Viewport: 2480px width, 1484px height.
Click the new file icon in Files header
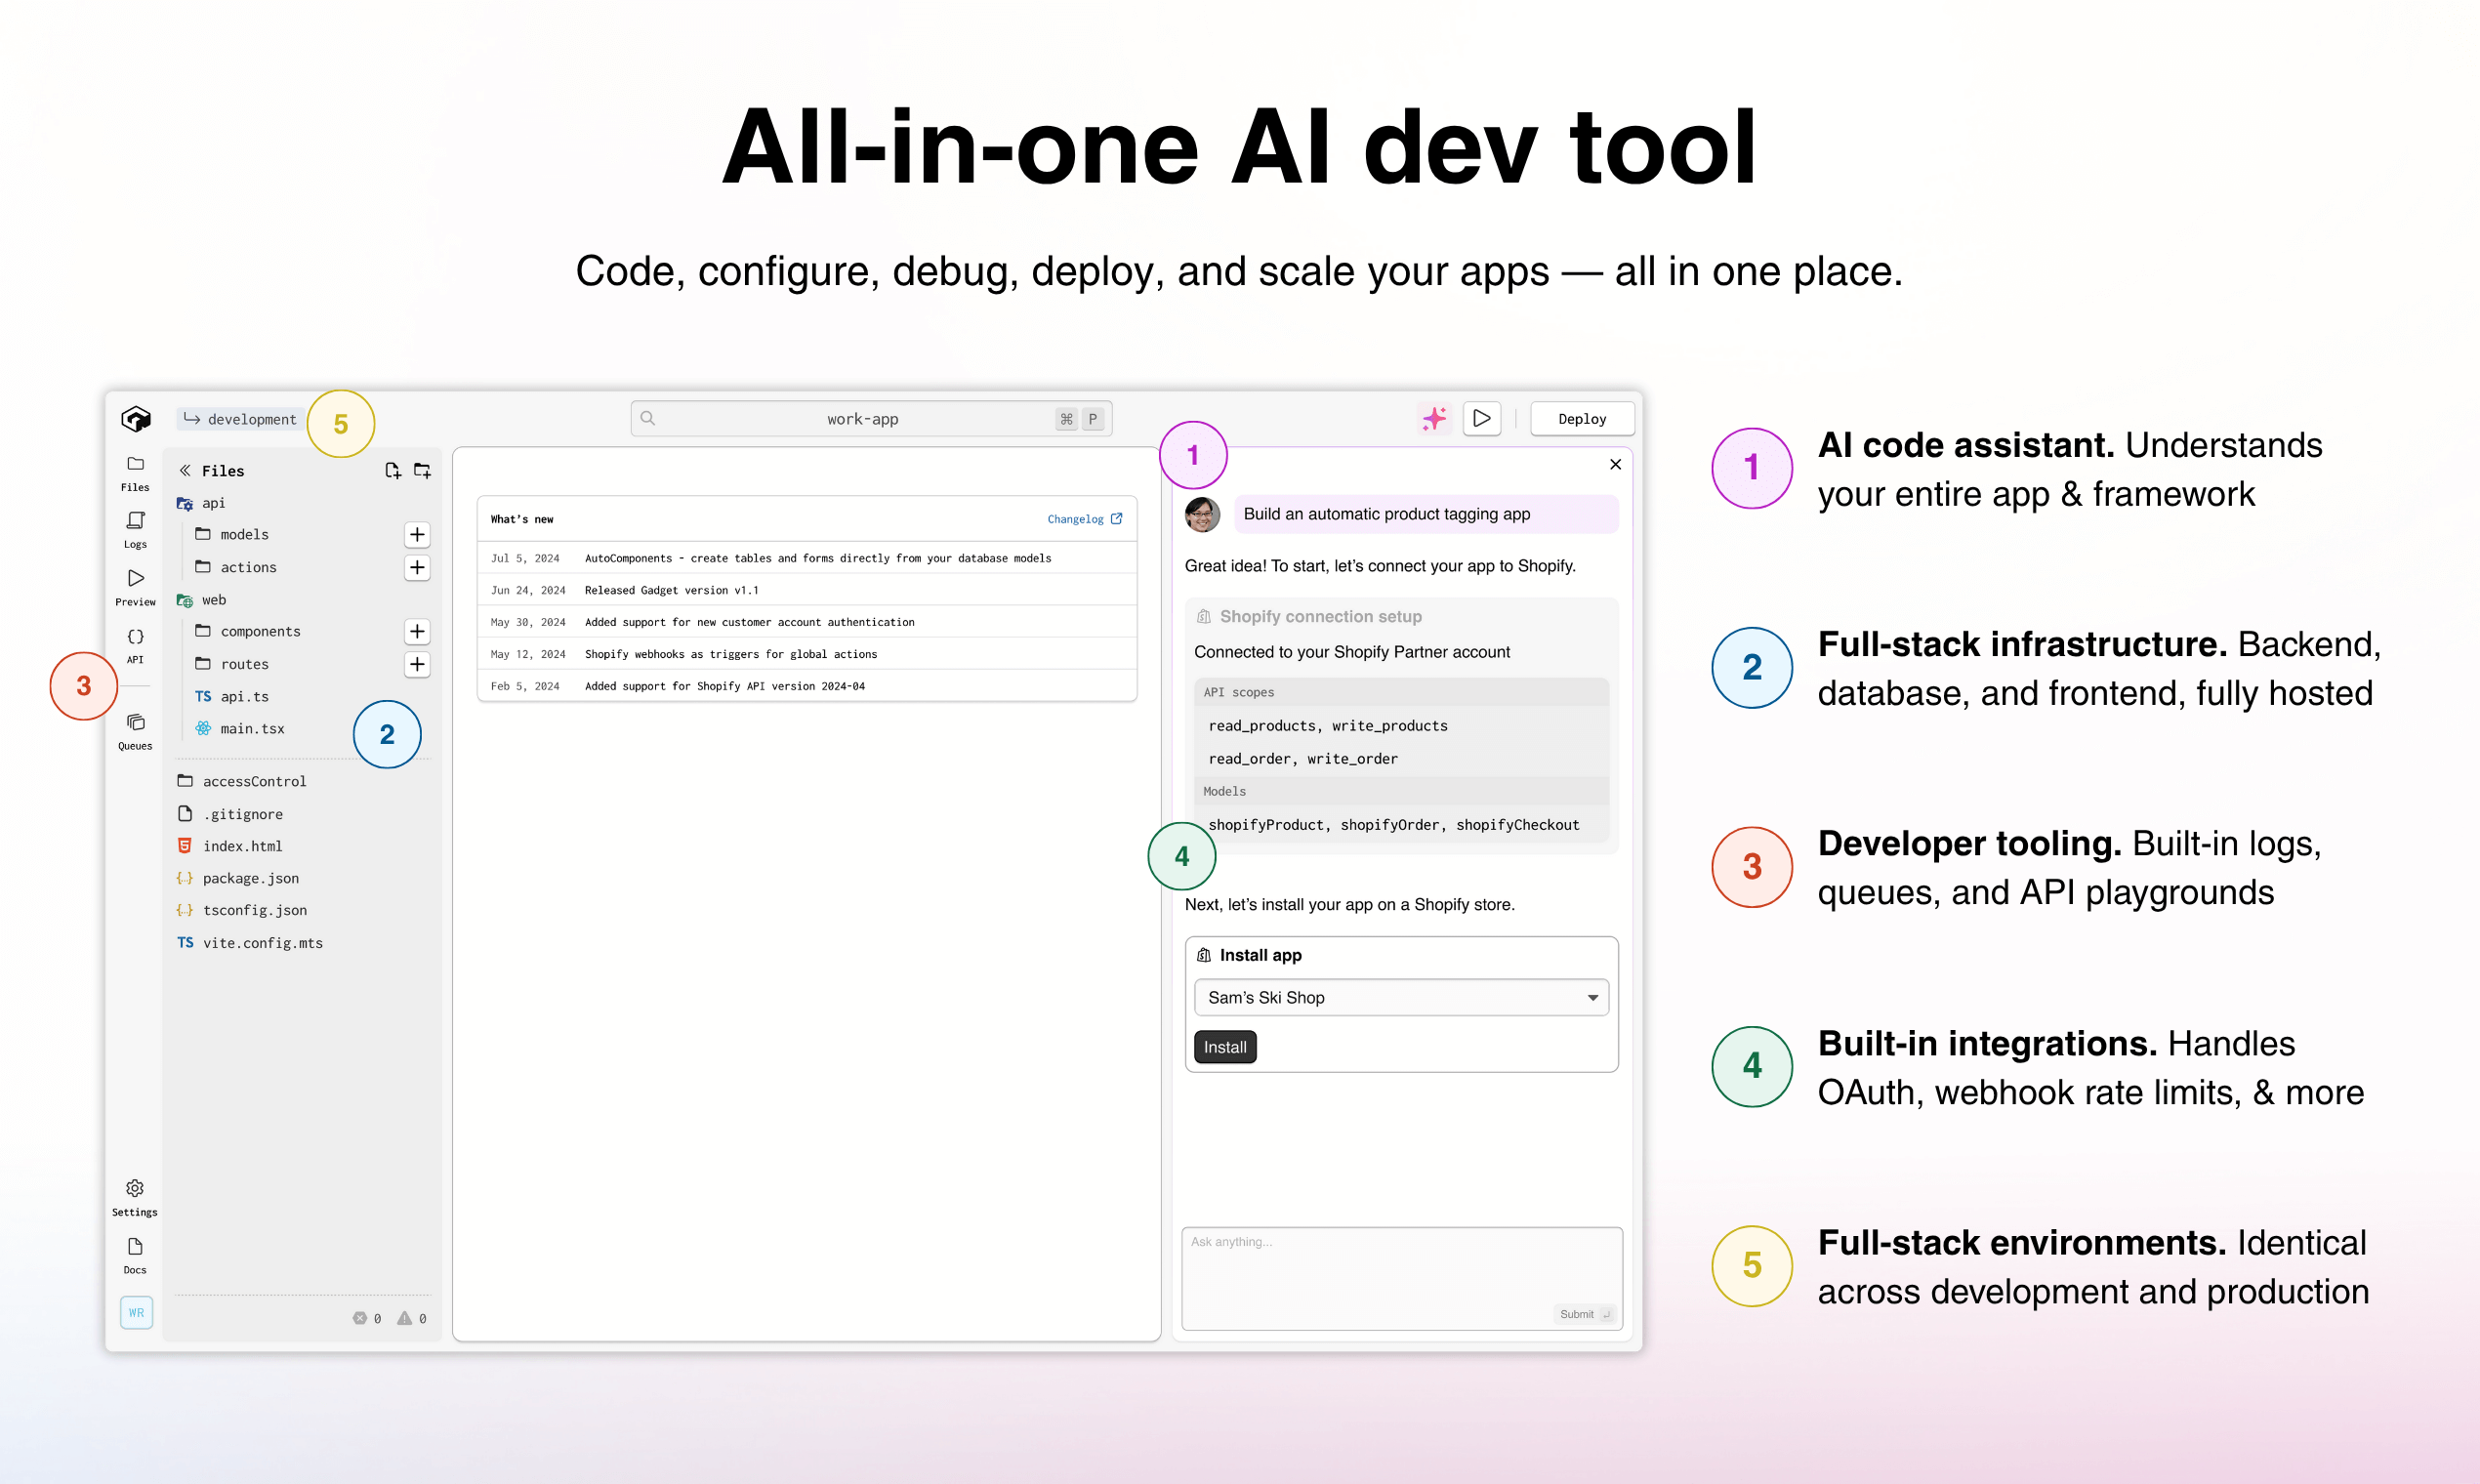392,470
